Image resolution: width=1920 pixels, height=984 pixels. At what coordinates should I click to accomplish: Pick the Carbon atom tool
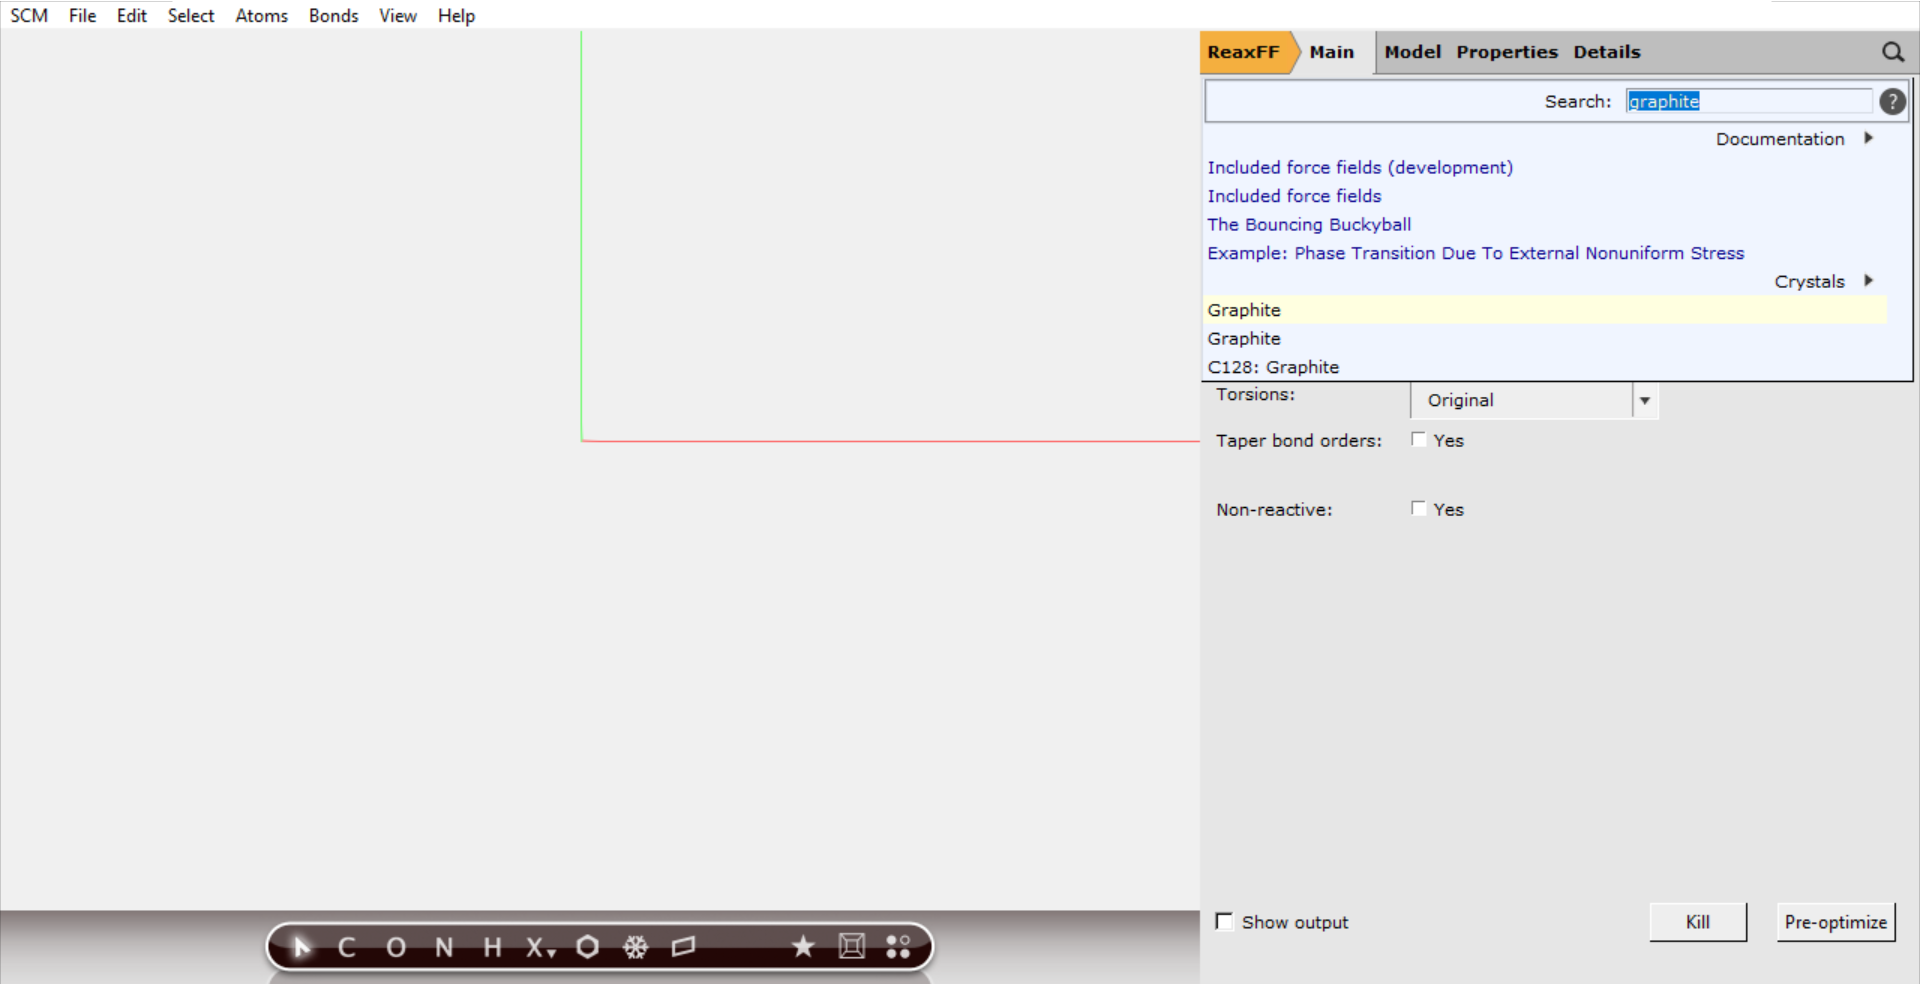(347, 948)
